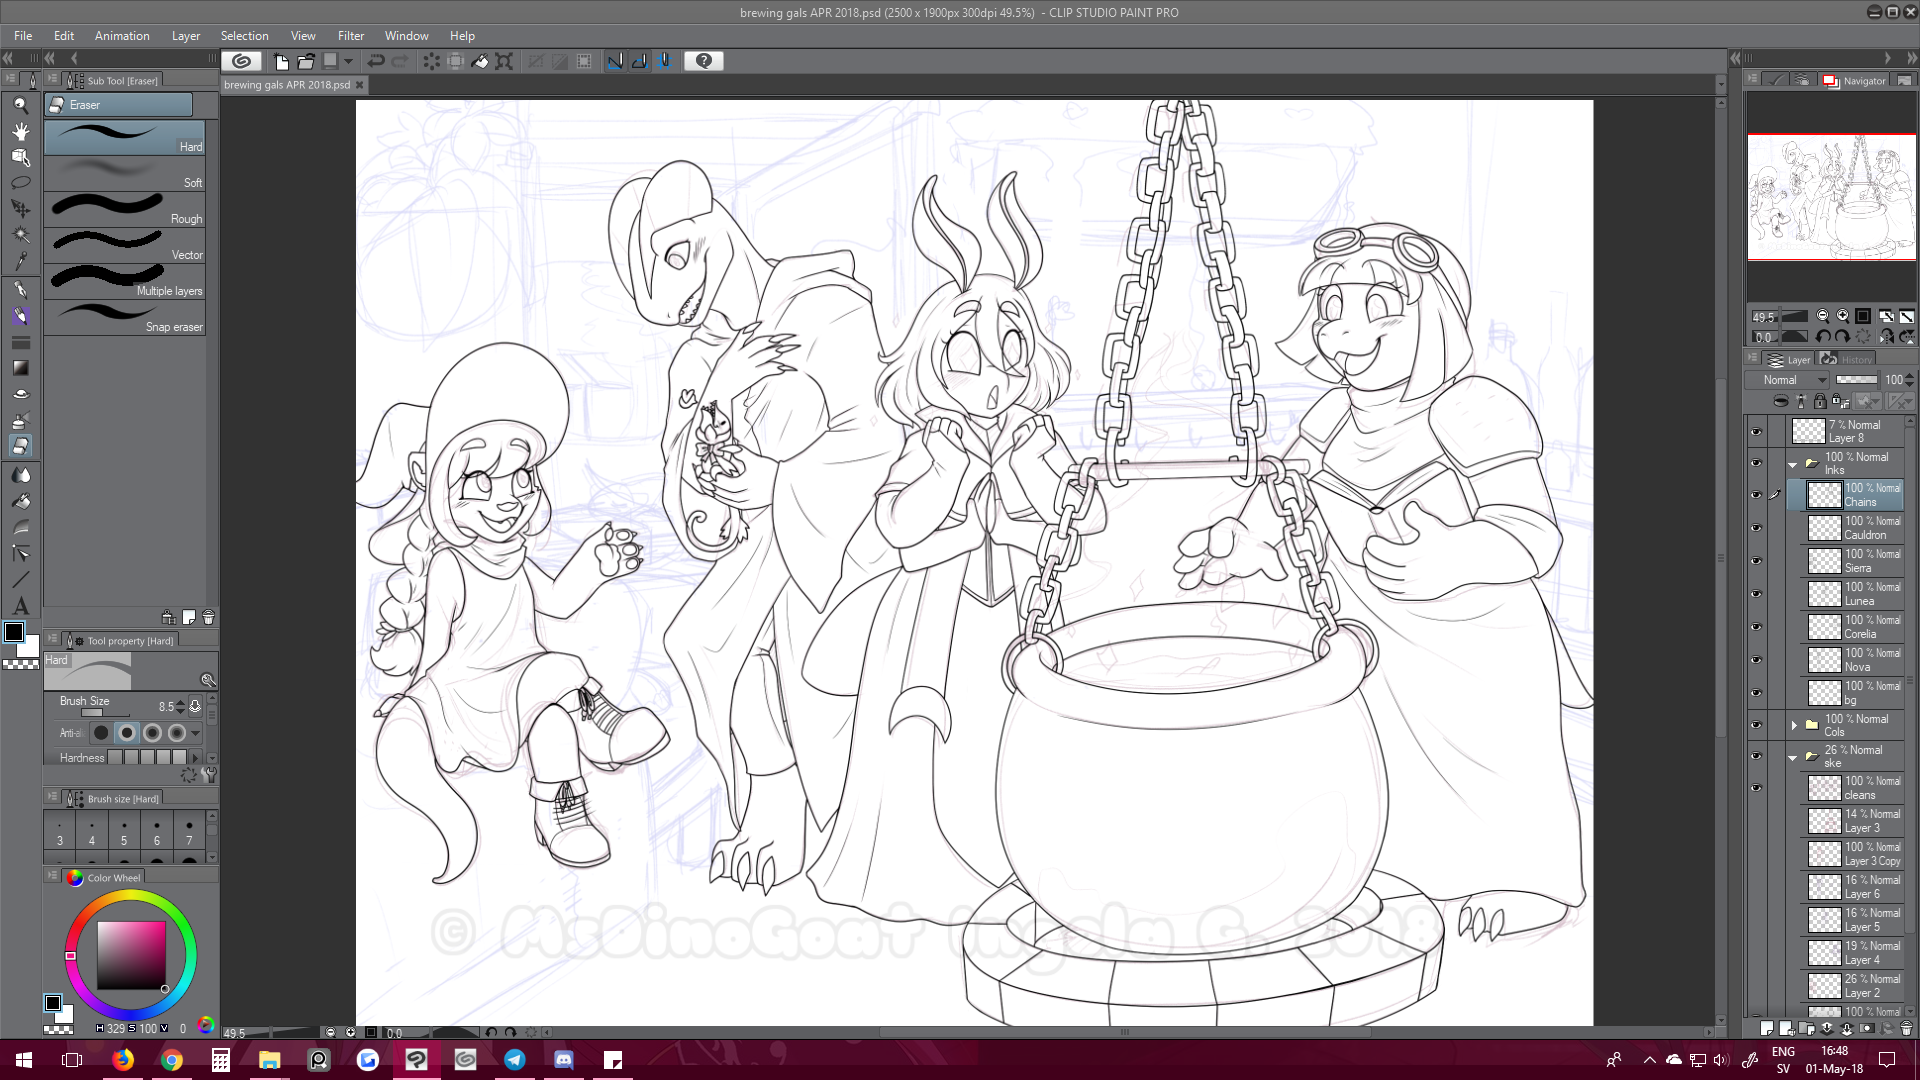Image resolution: width=1920 pixels, height=1080 pixels.
Task: Select the Zoom magnifier tool
Action: click(20, 105)
